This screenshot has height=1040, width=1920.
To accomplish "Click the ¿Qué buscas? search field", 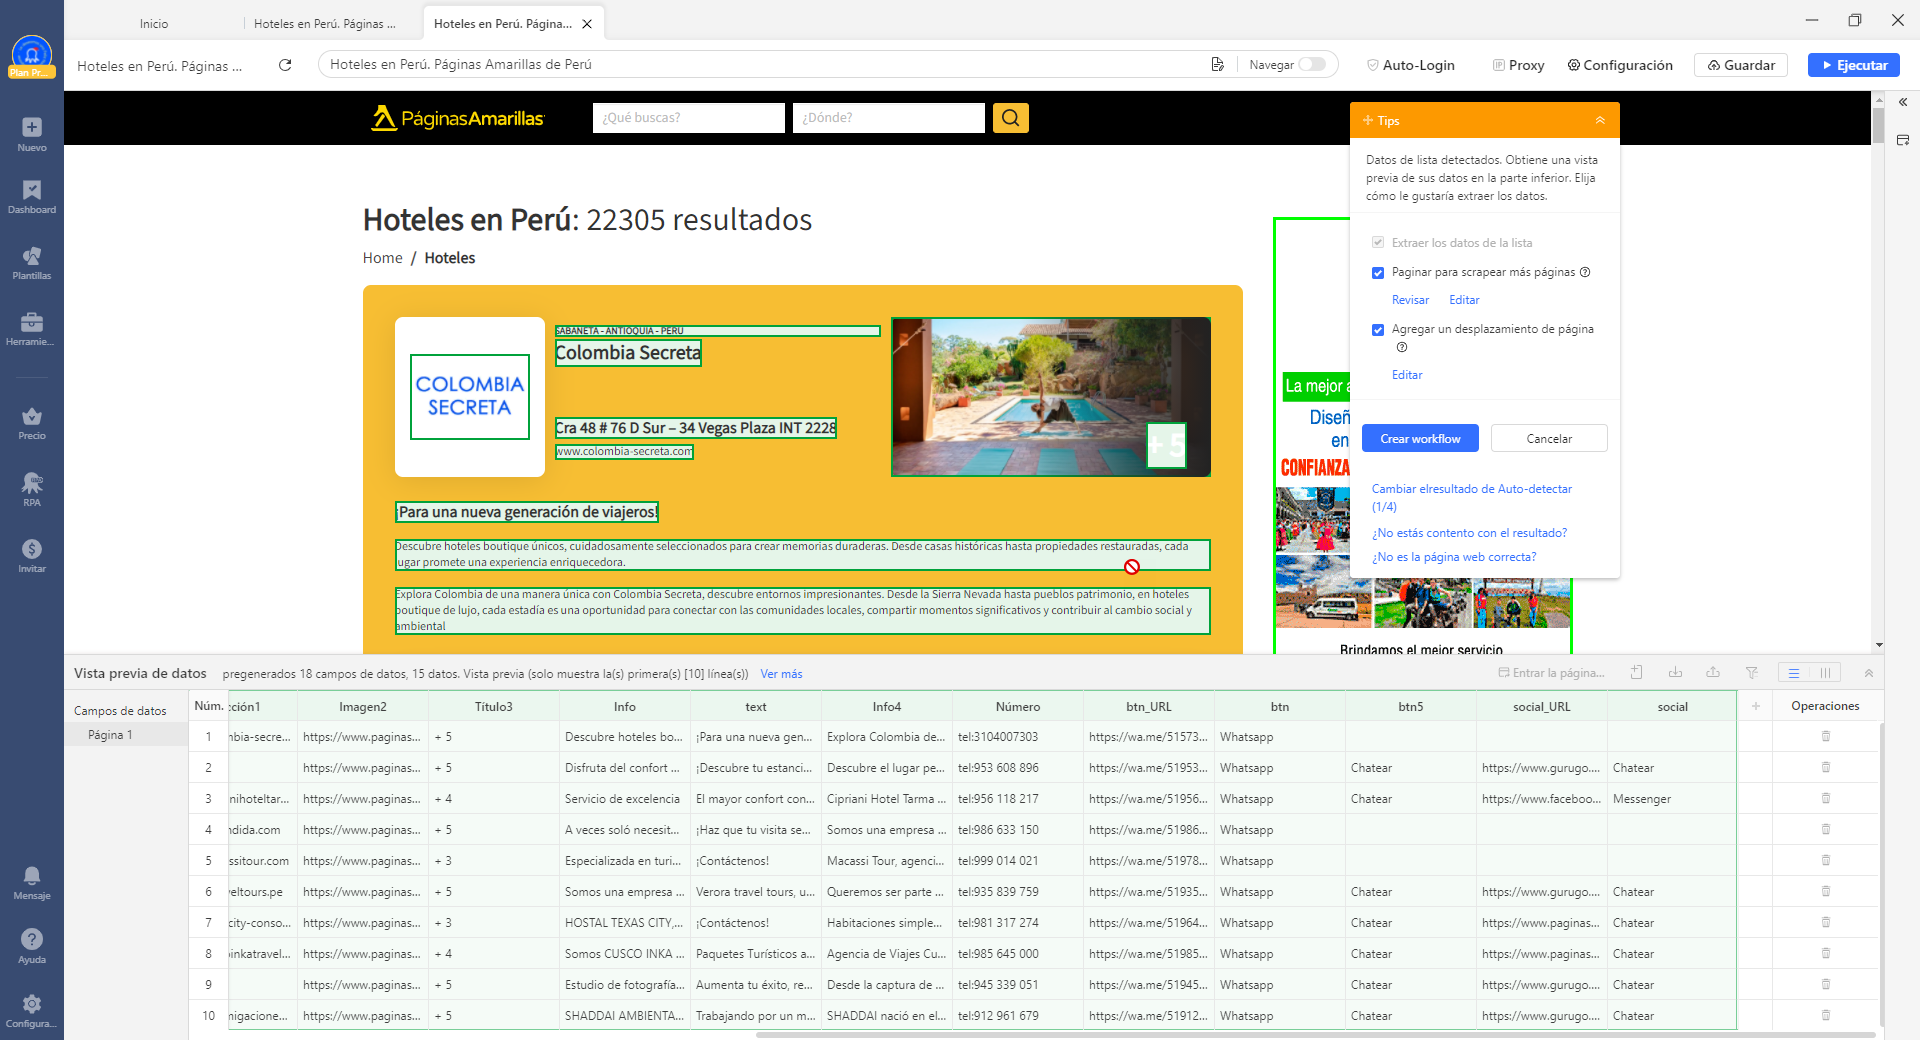I will (689, 118).
